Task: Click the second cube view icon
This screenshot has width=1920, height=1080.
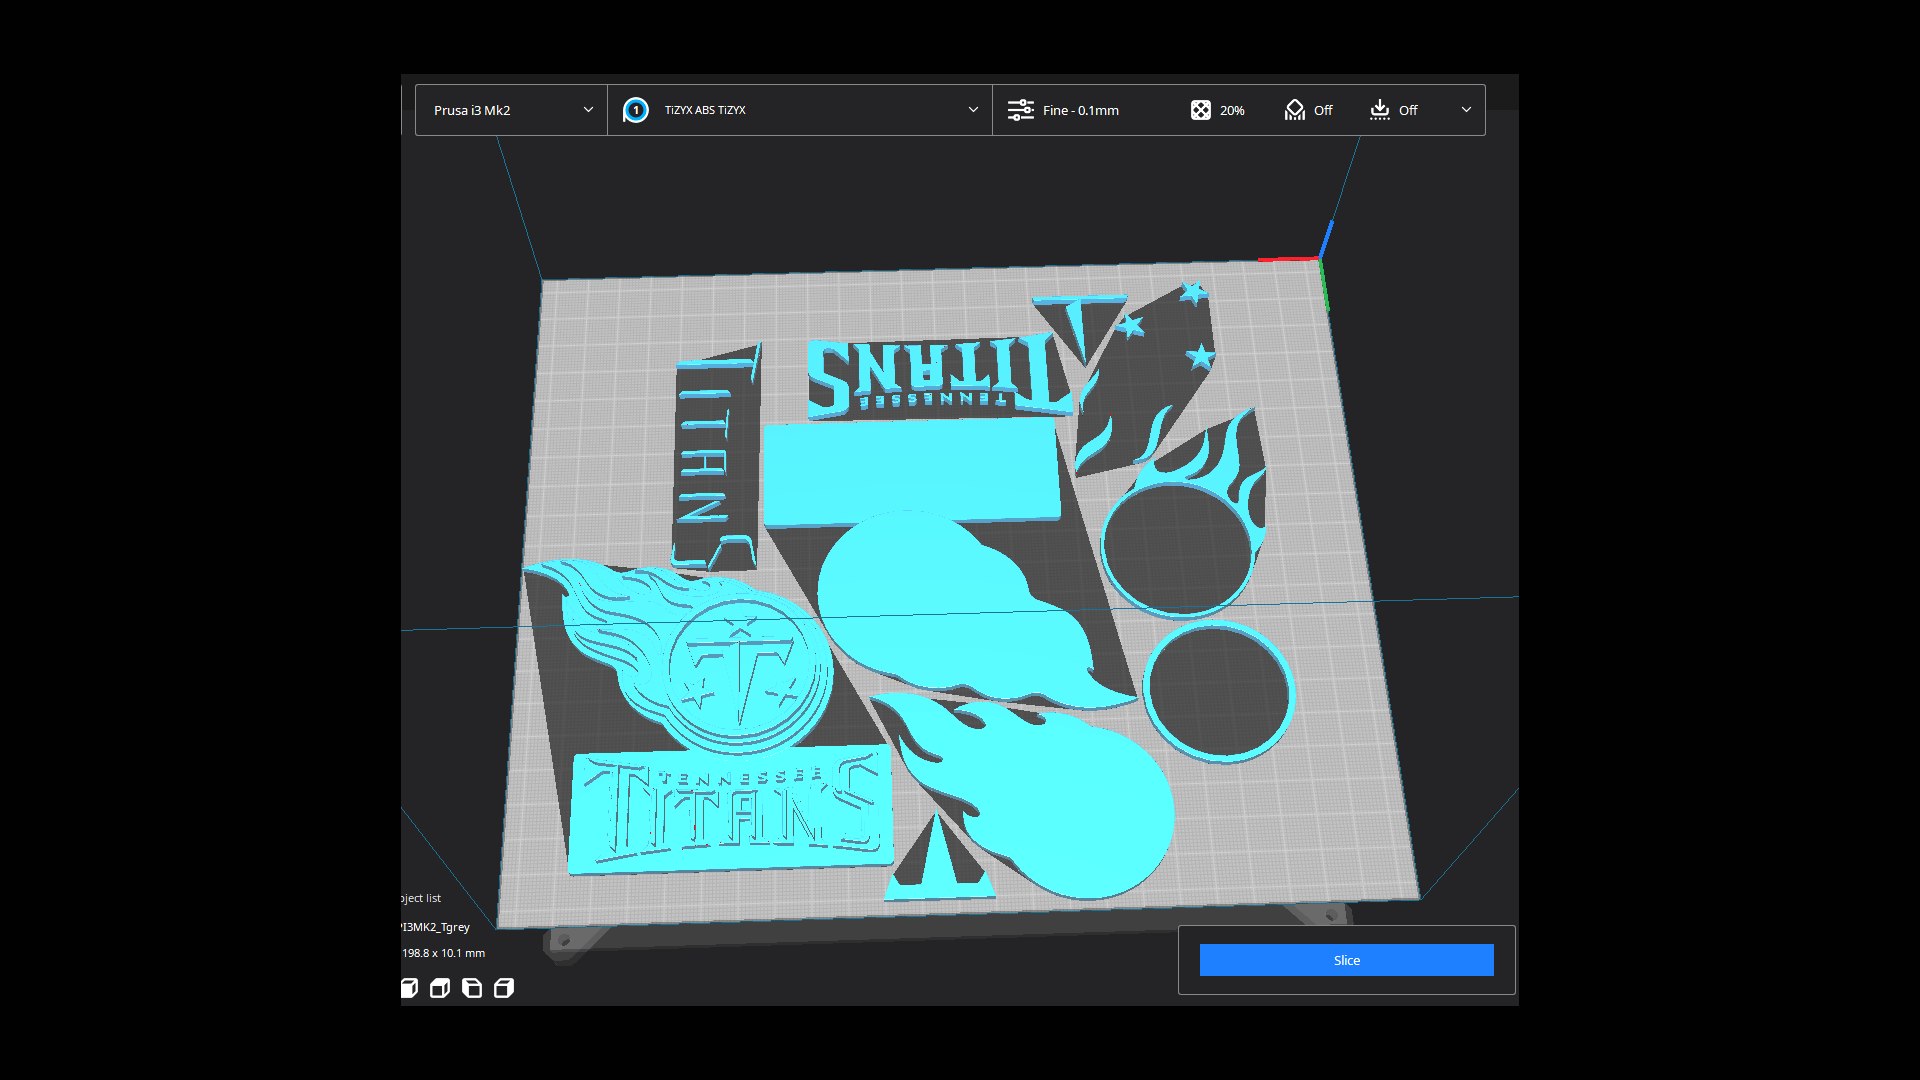Action: [x=440, y=988]
